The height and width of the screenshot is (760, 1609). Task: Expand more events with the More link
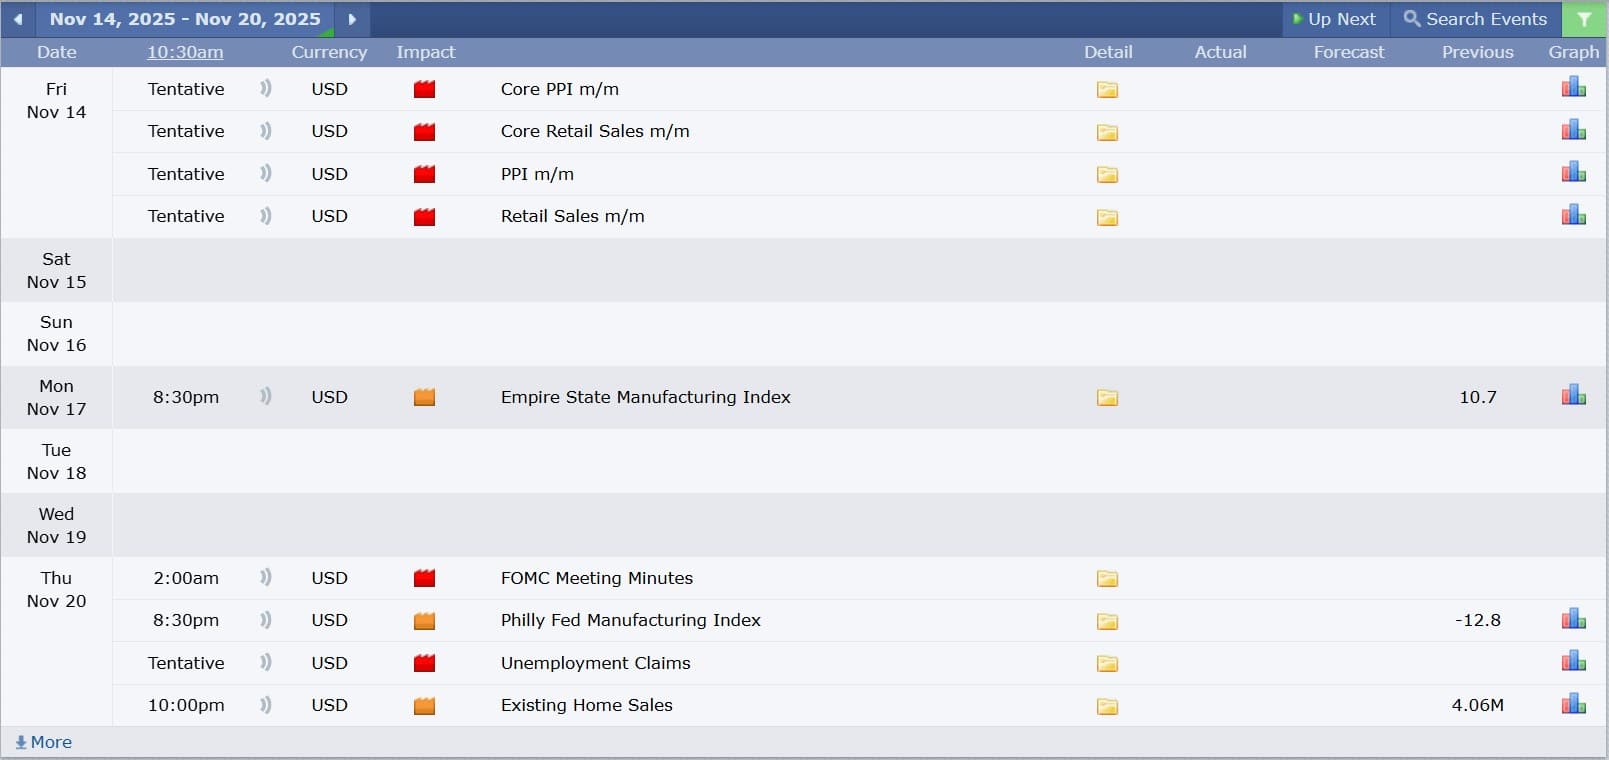(44, 742)
